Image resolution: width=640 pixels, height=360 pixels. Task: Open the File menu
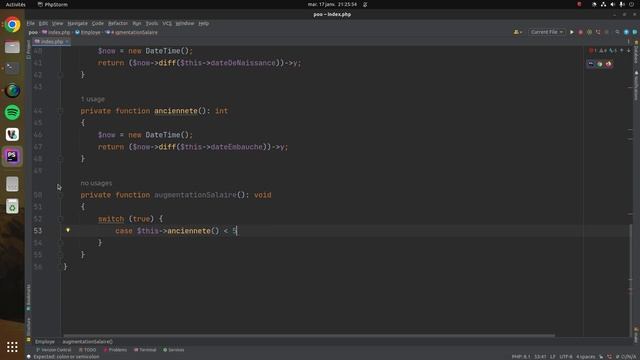pyautogui.click(x=31, y=23)
